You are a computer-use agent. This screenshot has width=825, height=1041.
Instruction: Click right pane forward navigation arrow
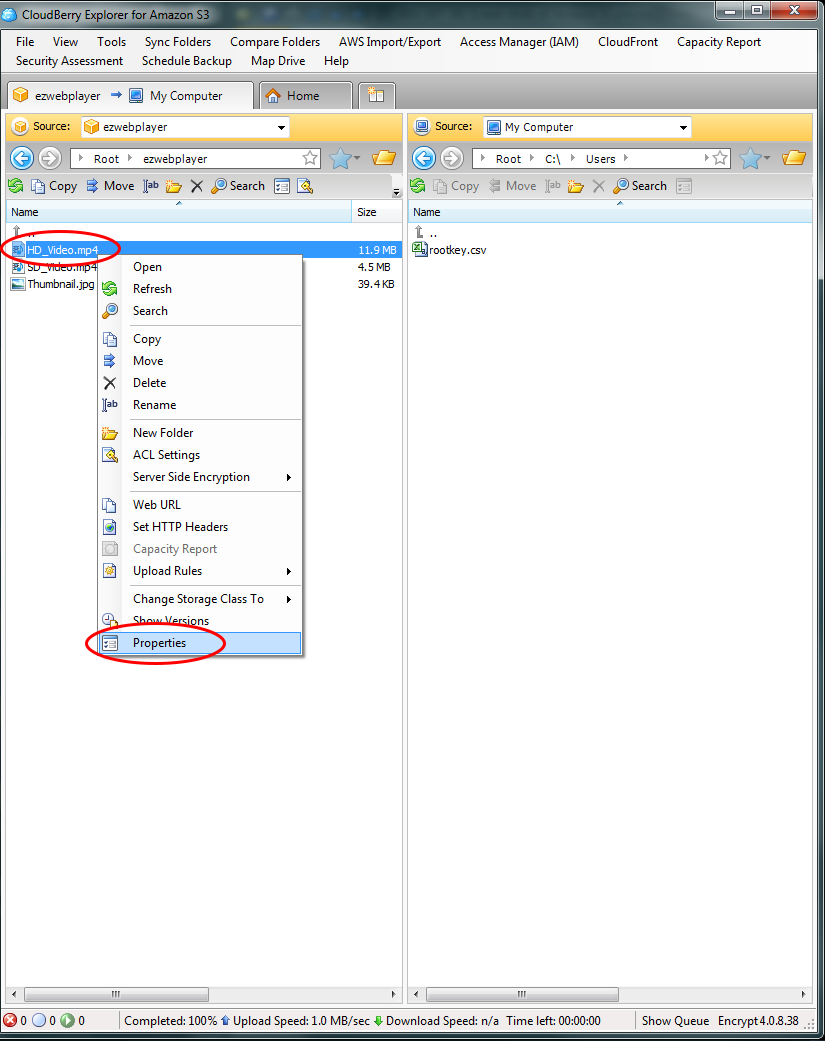click(452, 159)
